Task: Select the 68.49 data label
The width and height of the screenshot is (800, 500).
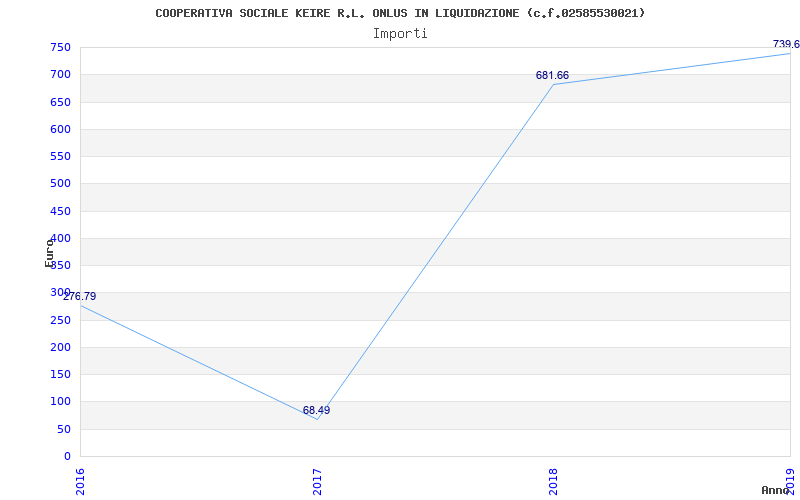Action: (x=316, y=410)
